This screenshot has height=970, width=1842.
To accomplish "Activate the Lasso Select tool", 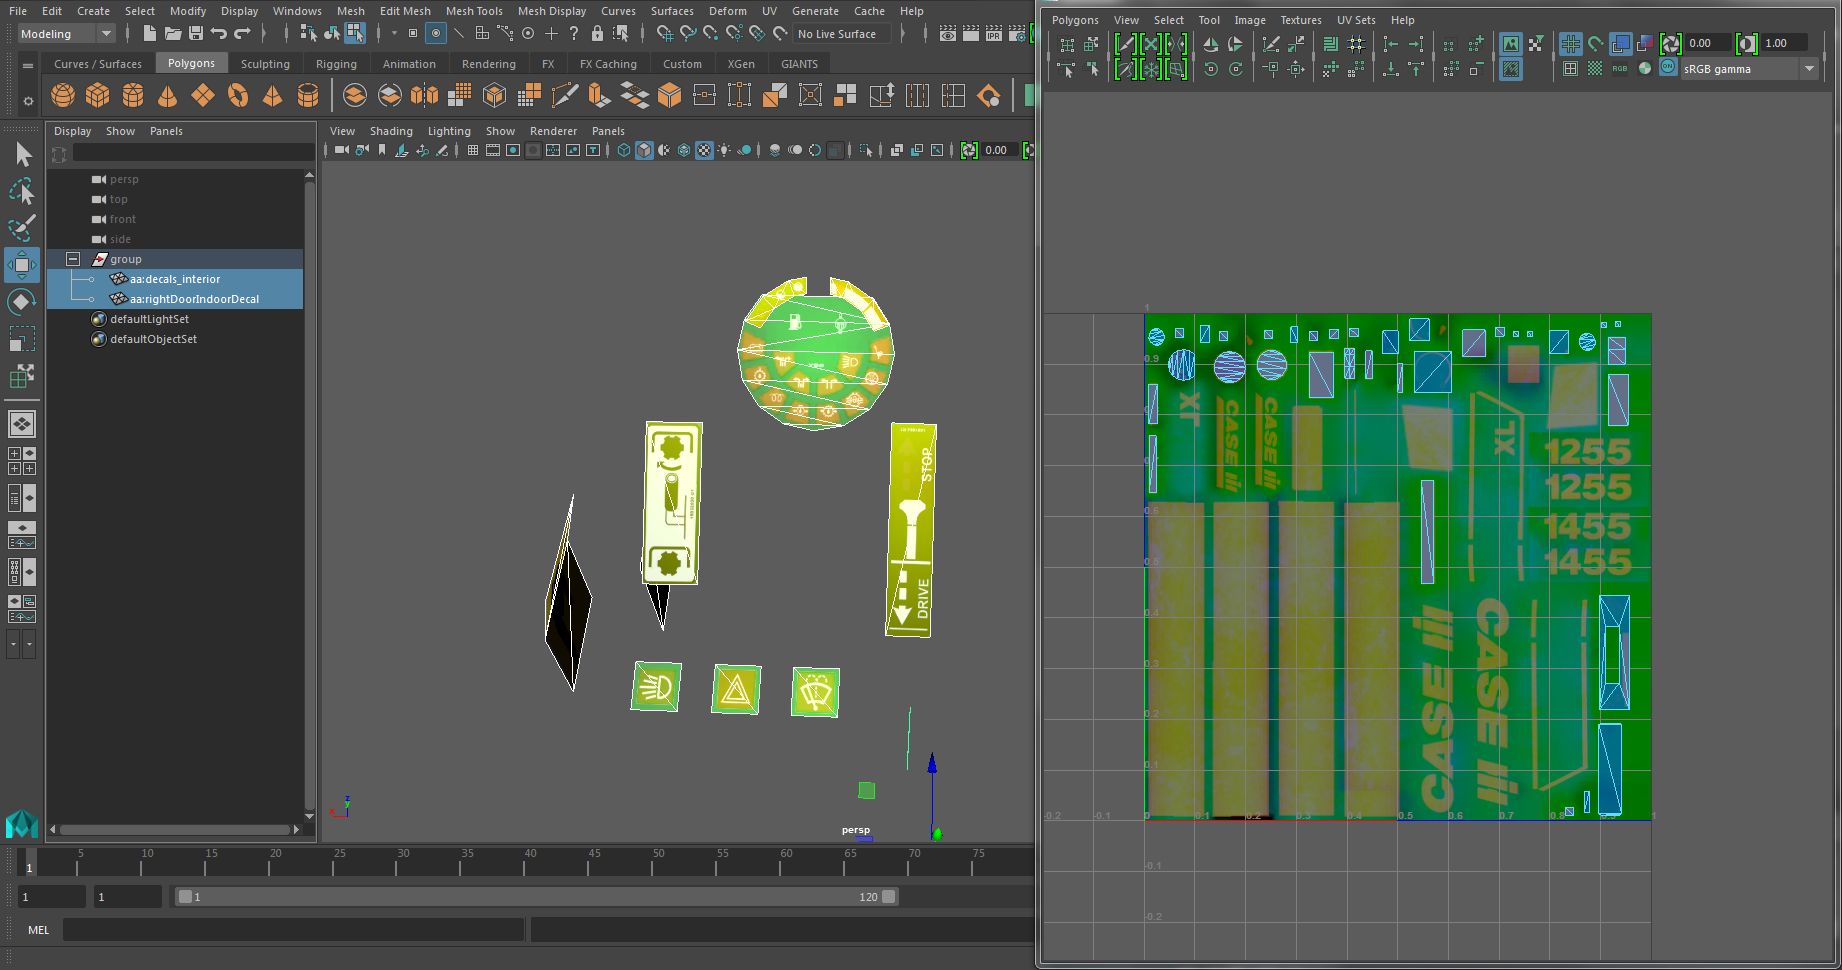I will [21, 191].
